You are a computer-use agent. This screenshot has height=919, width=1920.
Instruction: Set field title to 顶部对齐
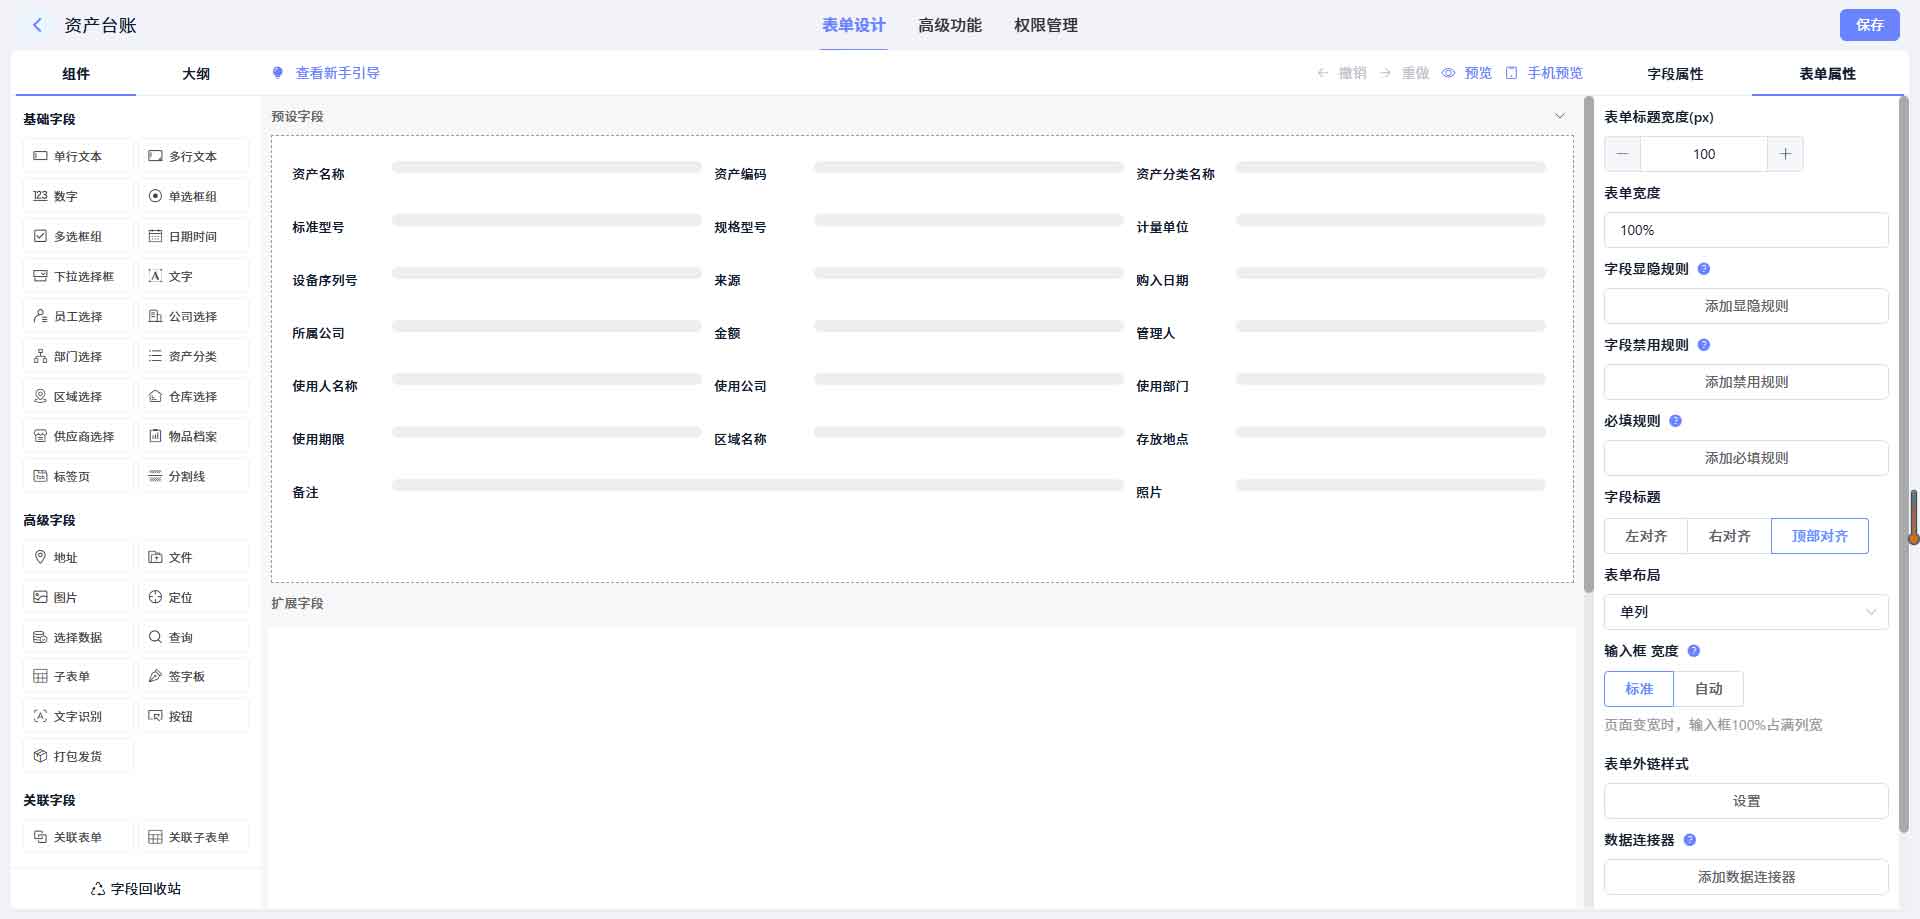pos(1820,536)
